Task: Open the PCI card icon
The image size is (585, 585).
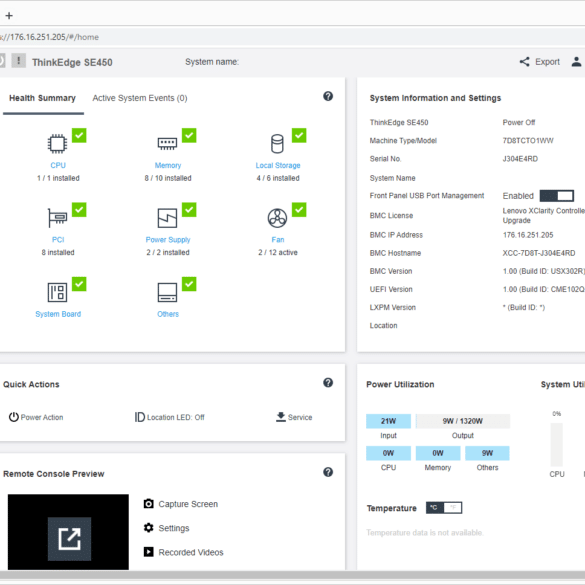Action: click(57, 218)
